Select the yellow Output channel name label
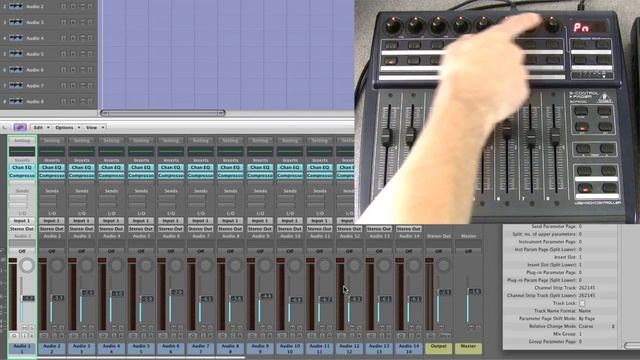The image size is (640, 360). pyautogui.click(x=439, y=348)
